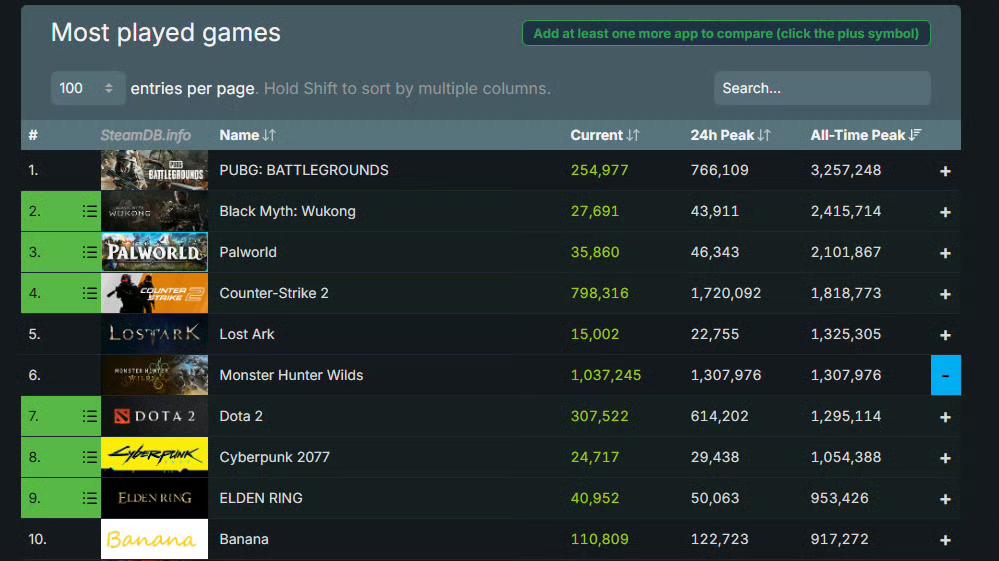Click the add more app compare banner

coord(726,33)
